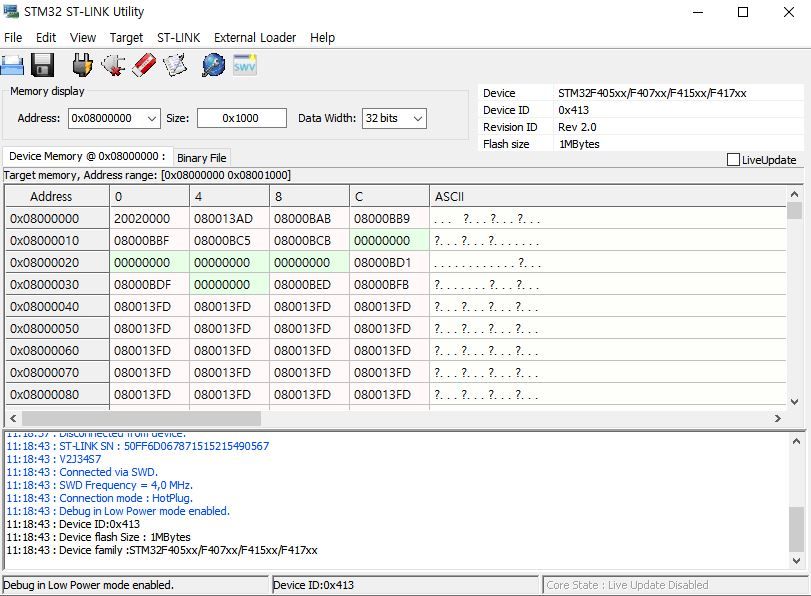Click log line Device flash Size : 1MBytes
The image size is (811, 596).
coord(98,537)
